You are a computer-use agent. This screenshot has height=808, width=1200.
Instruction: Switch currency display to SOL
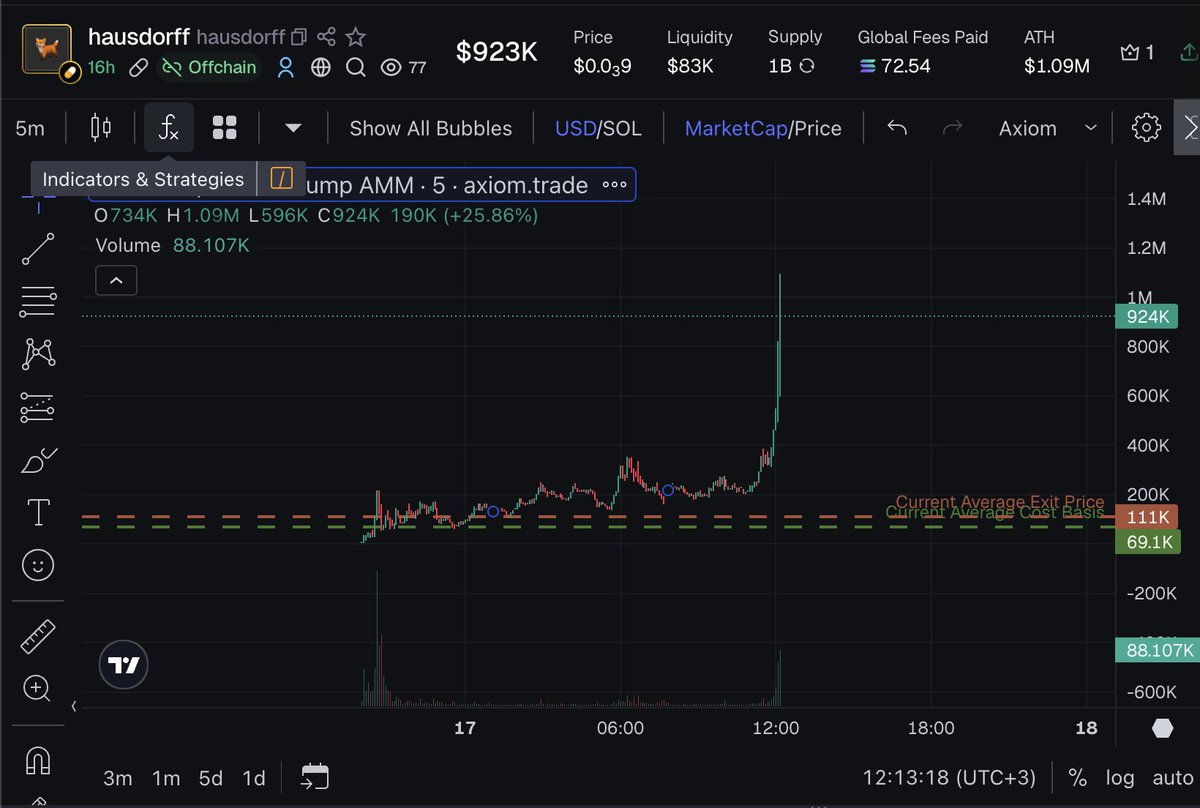(622, 128)
